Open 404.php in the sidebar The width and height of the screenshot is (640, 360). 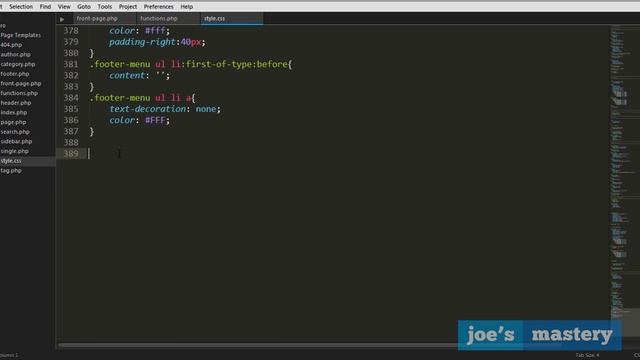[x=11, y=45]
